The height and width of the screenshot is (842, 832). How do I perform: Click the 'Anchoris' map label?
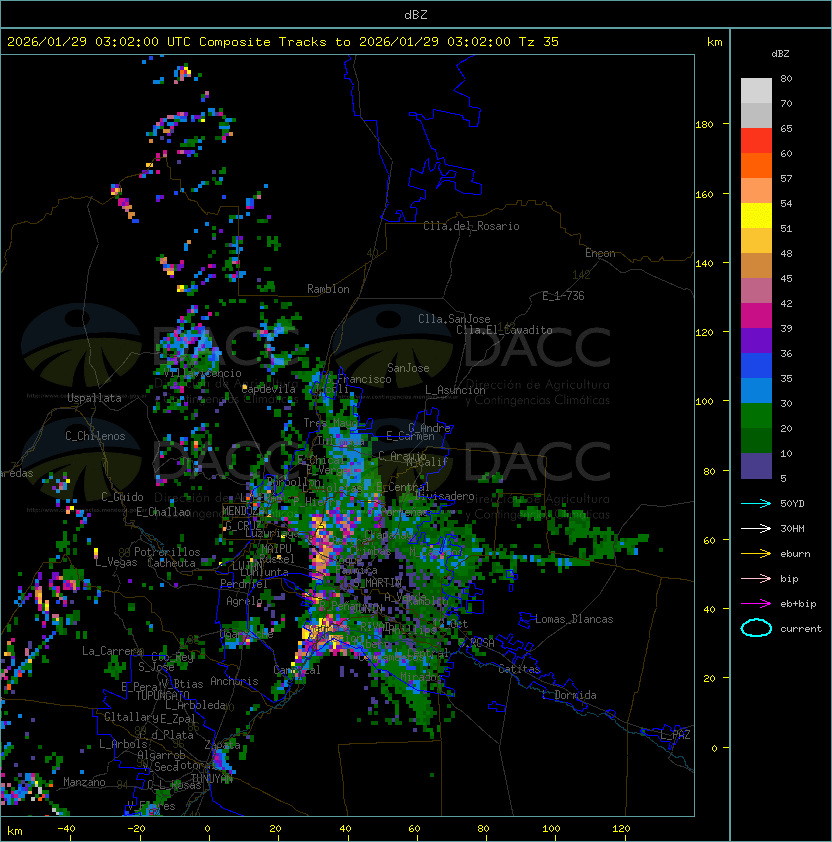coord(234,681)
